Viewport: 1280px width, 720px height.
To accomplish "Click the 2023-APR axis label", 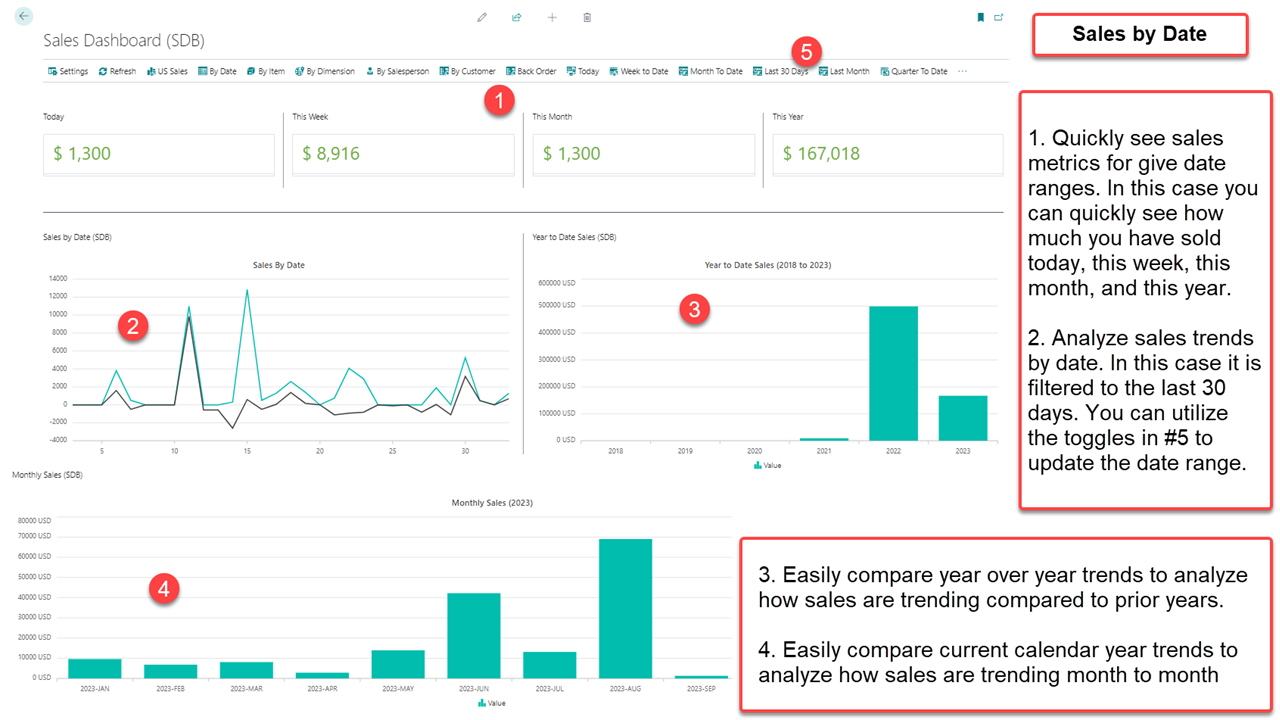I will click(x=322, y=688).
